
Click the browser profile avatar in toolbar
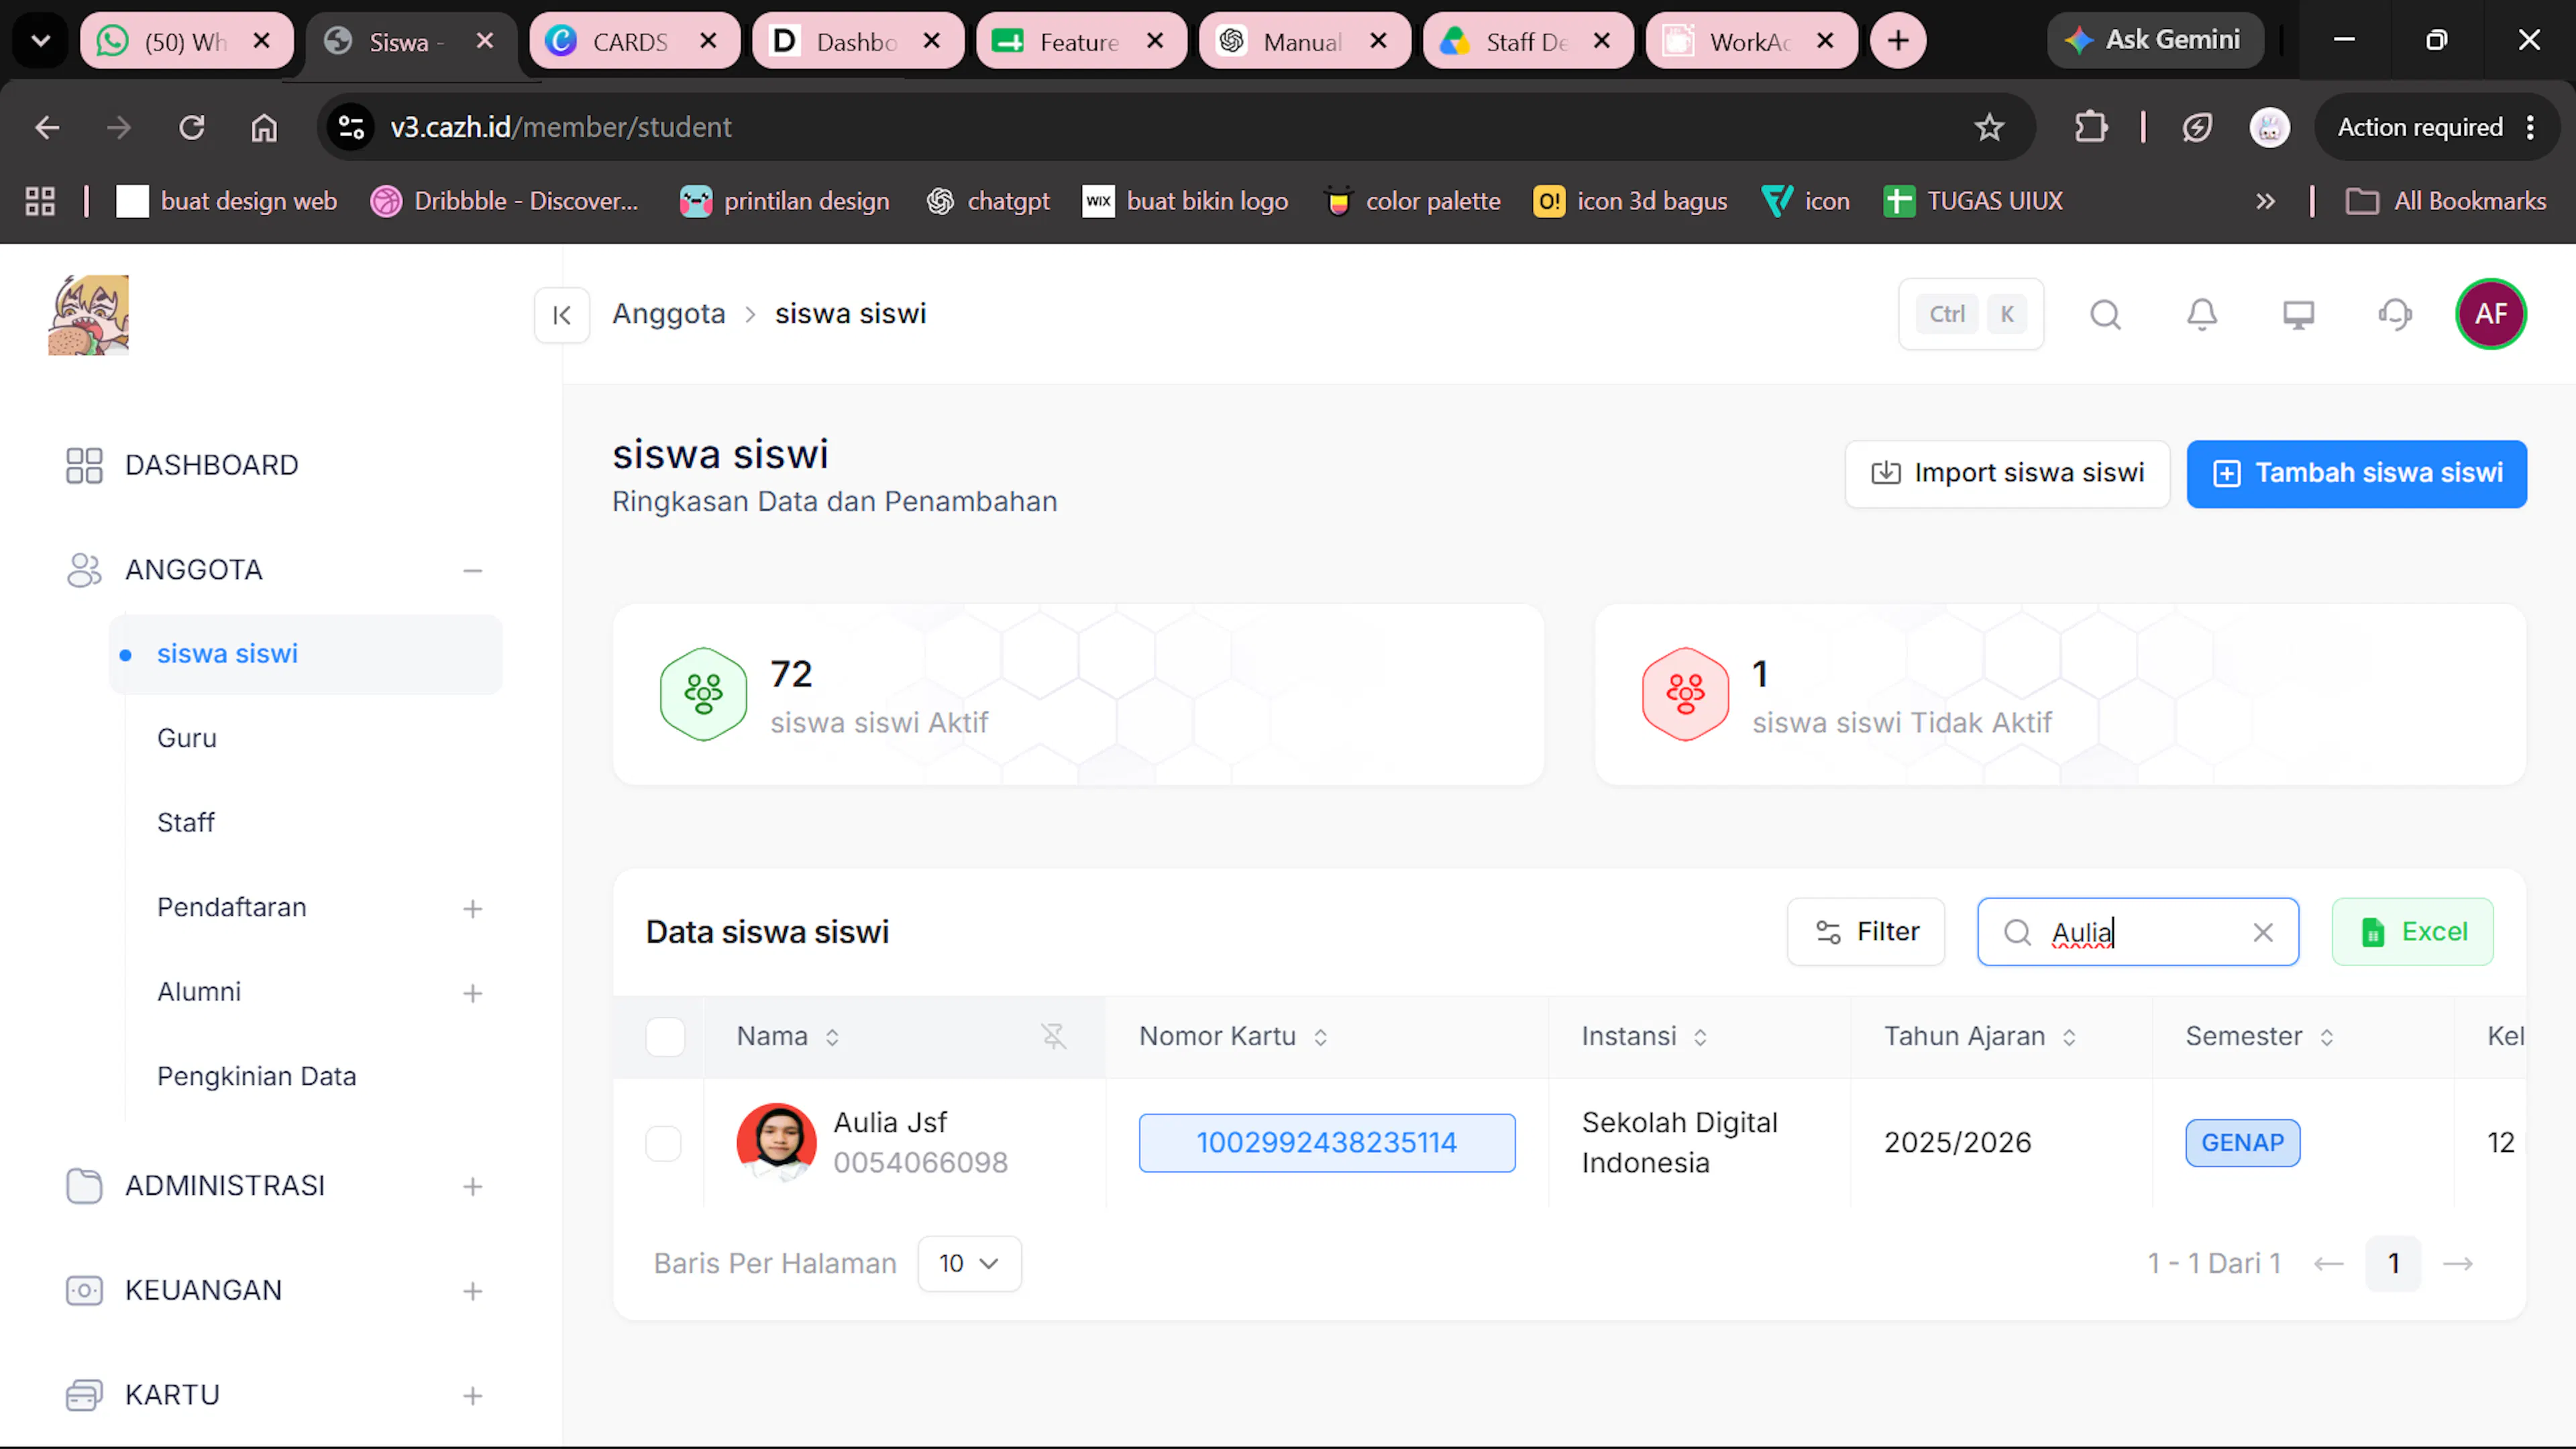2269,127
